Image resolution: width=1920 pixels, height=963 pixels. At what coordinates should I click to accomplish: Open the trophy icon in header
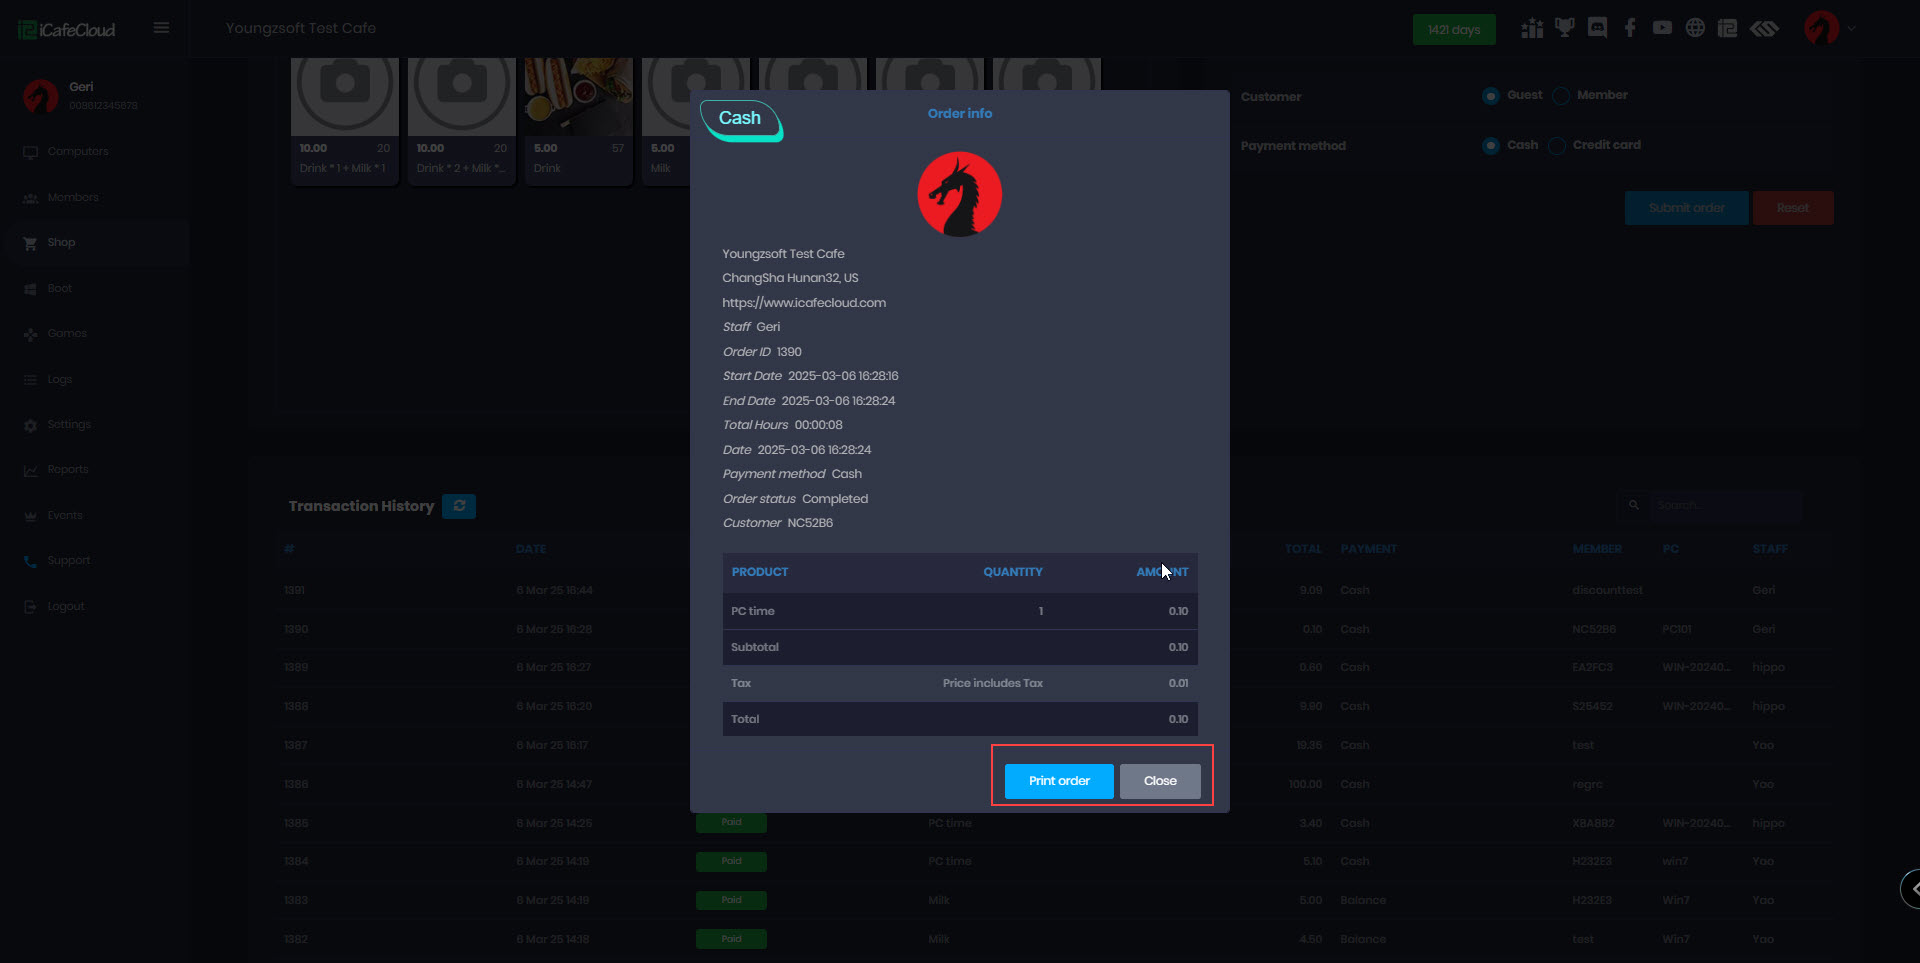pyautogui.click(x=1564, y=28)
